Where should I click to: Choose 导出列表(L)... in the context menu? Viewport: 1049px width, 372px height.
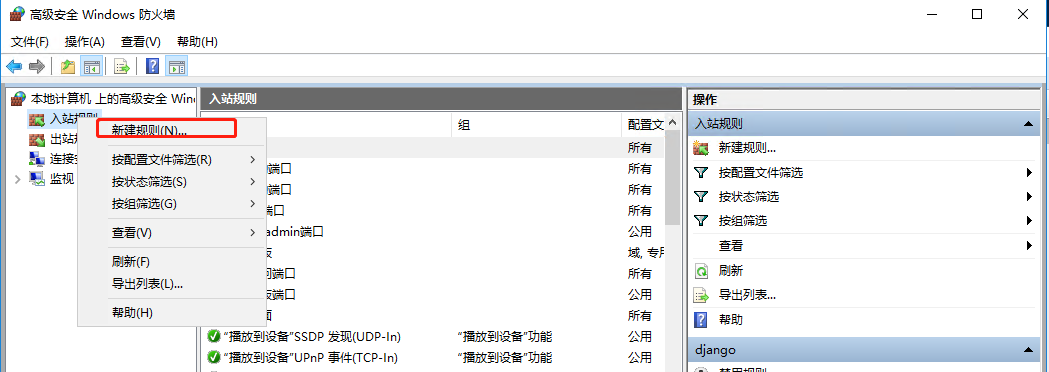[x=172, y=283]
